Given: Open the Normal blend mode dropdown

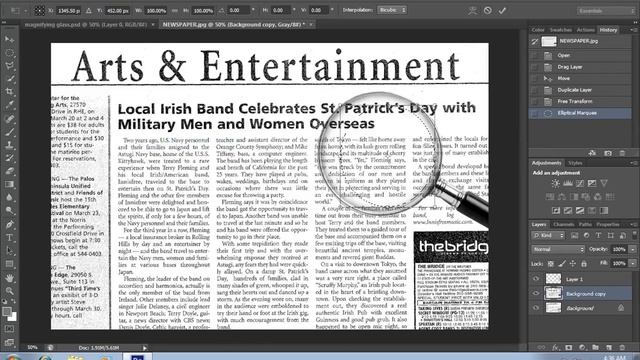Looking at the screenshot, I should (x=558, y=249).
